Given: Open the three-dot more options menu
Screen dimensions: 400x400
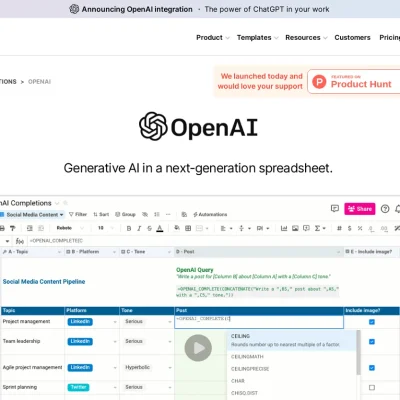Looking at the screenshot, I should [168, 214].
